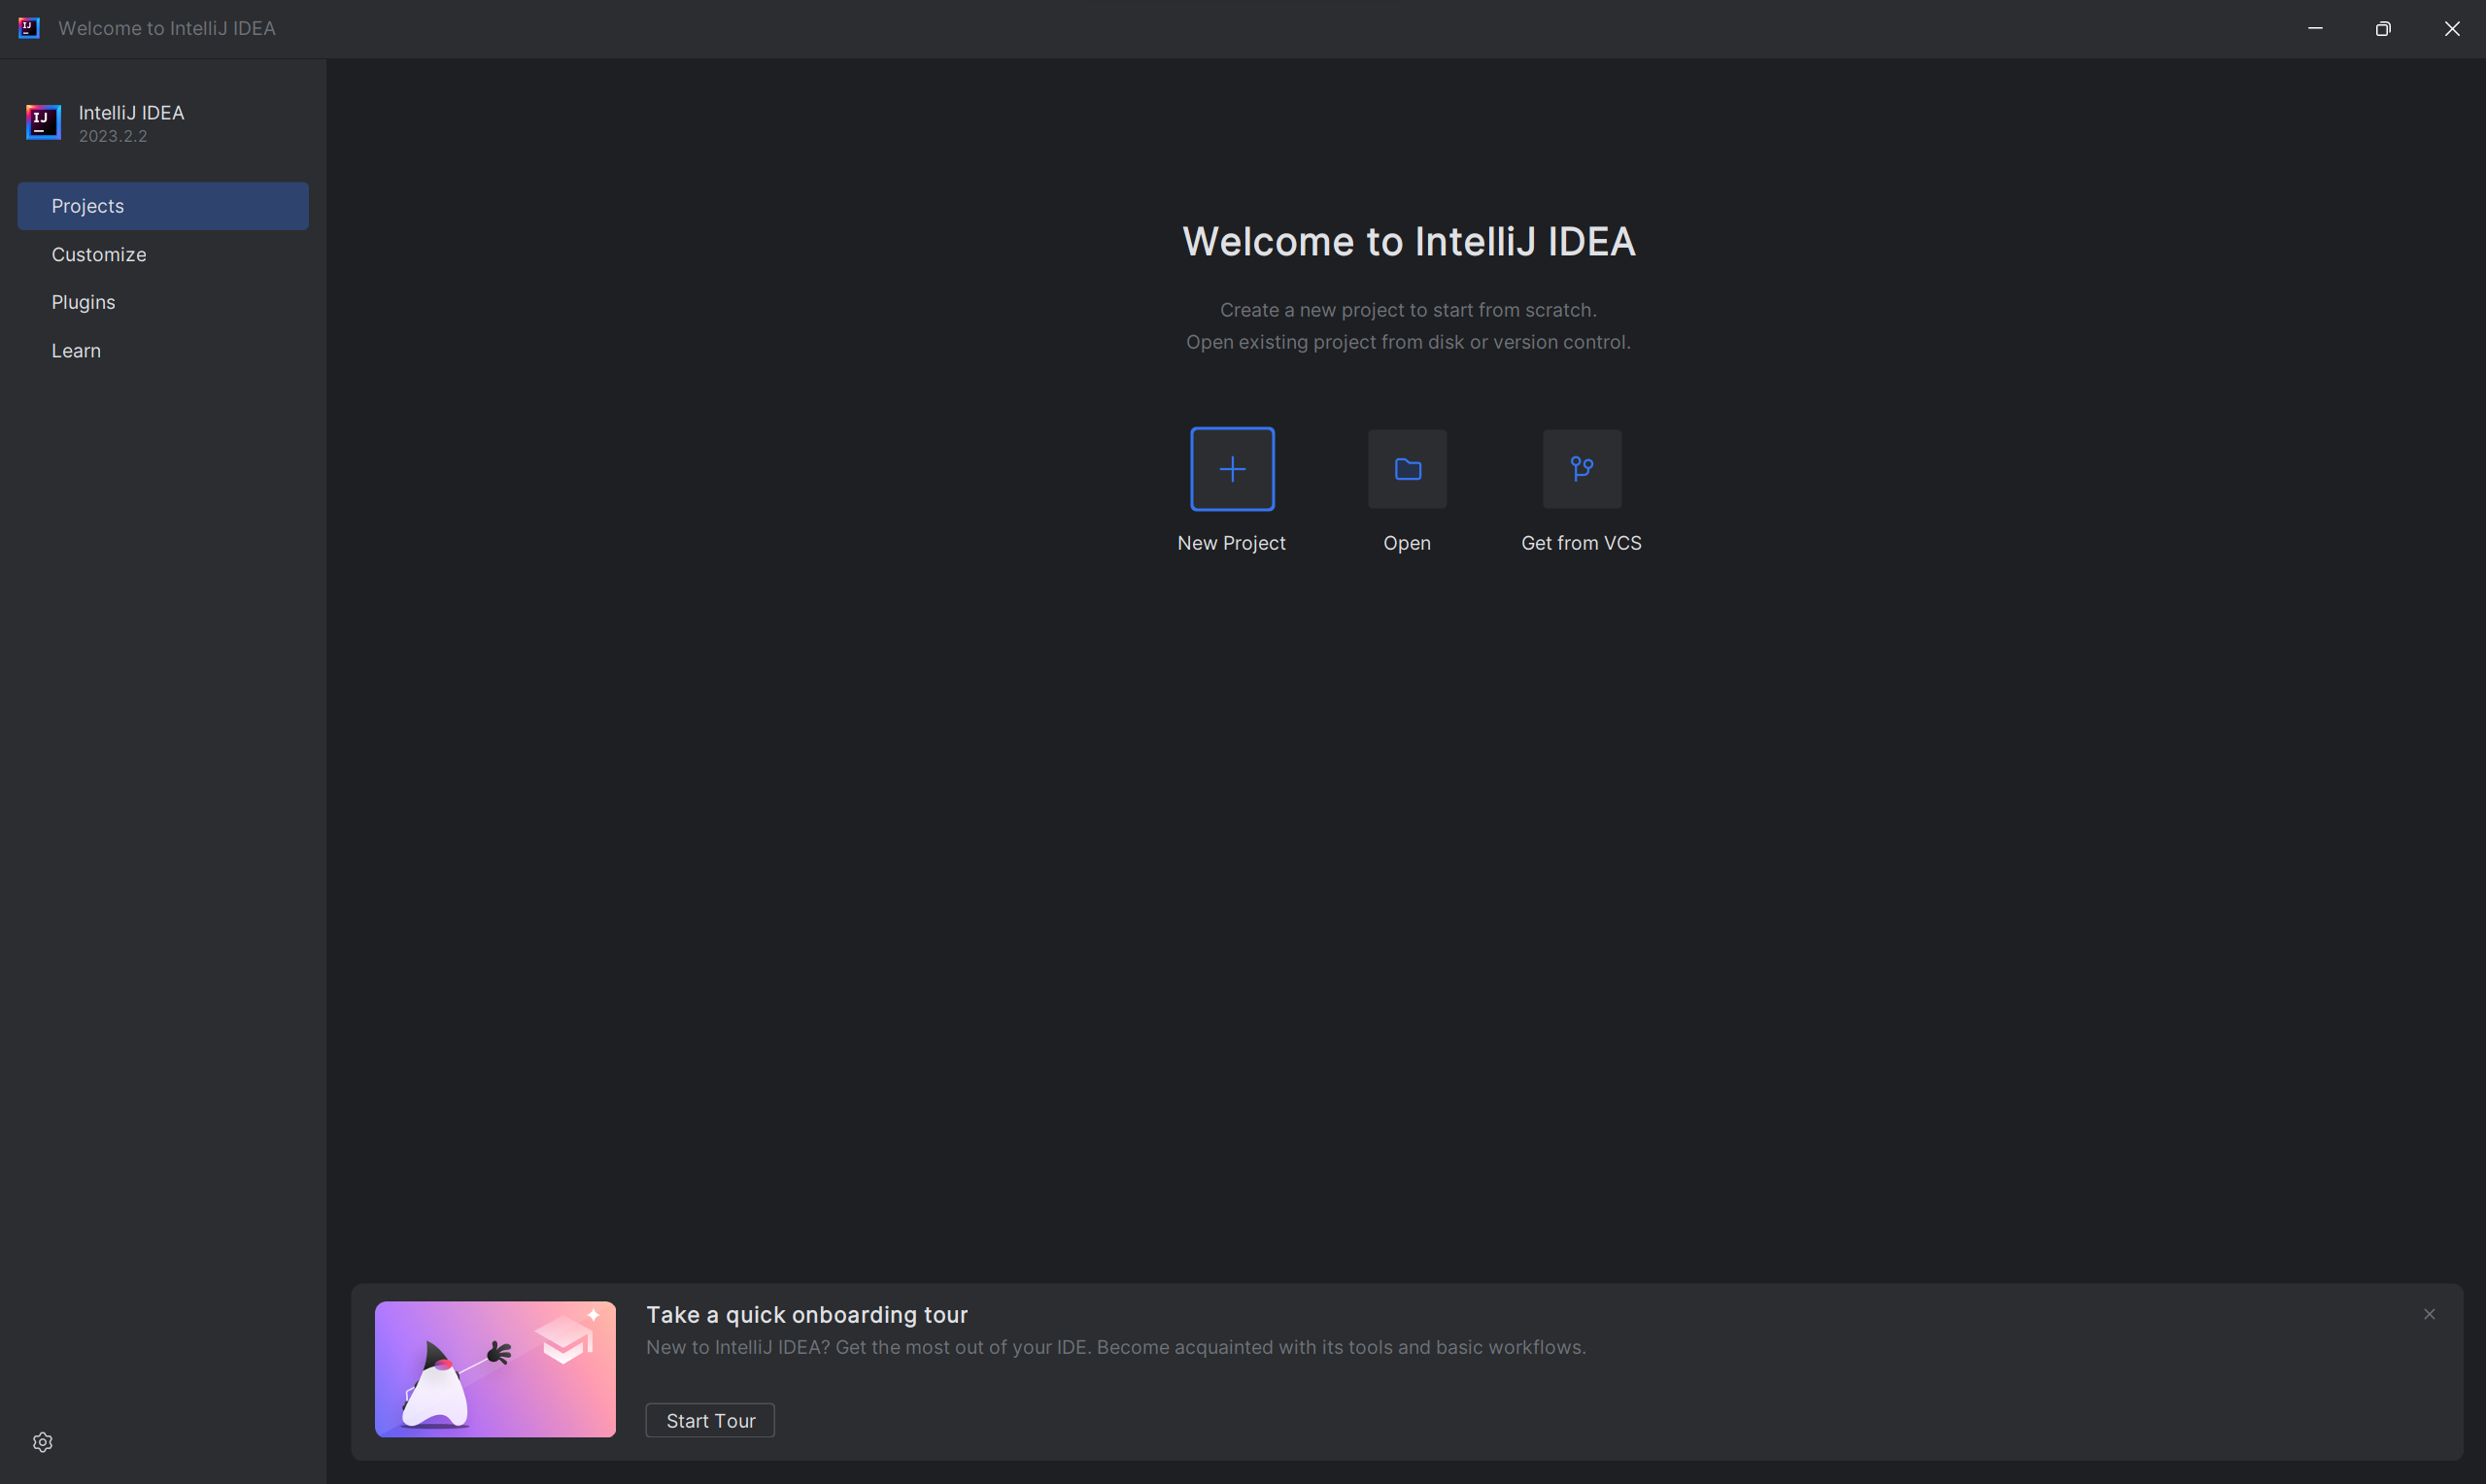The image size is (2486, 1484).
Task: Close the Welcome to IntelliJ IDEA window
Action: click(x=2452, y=28)
